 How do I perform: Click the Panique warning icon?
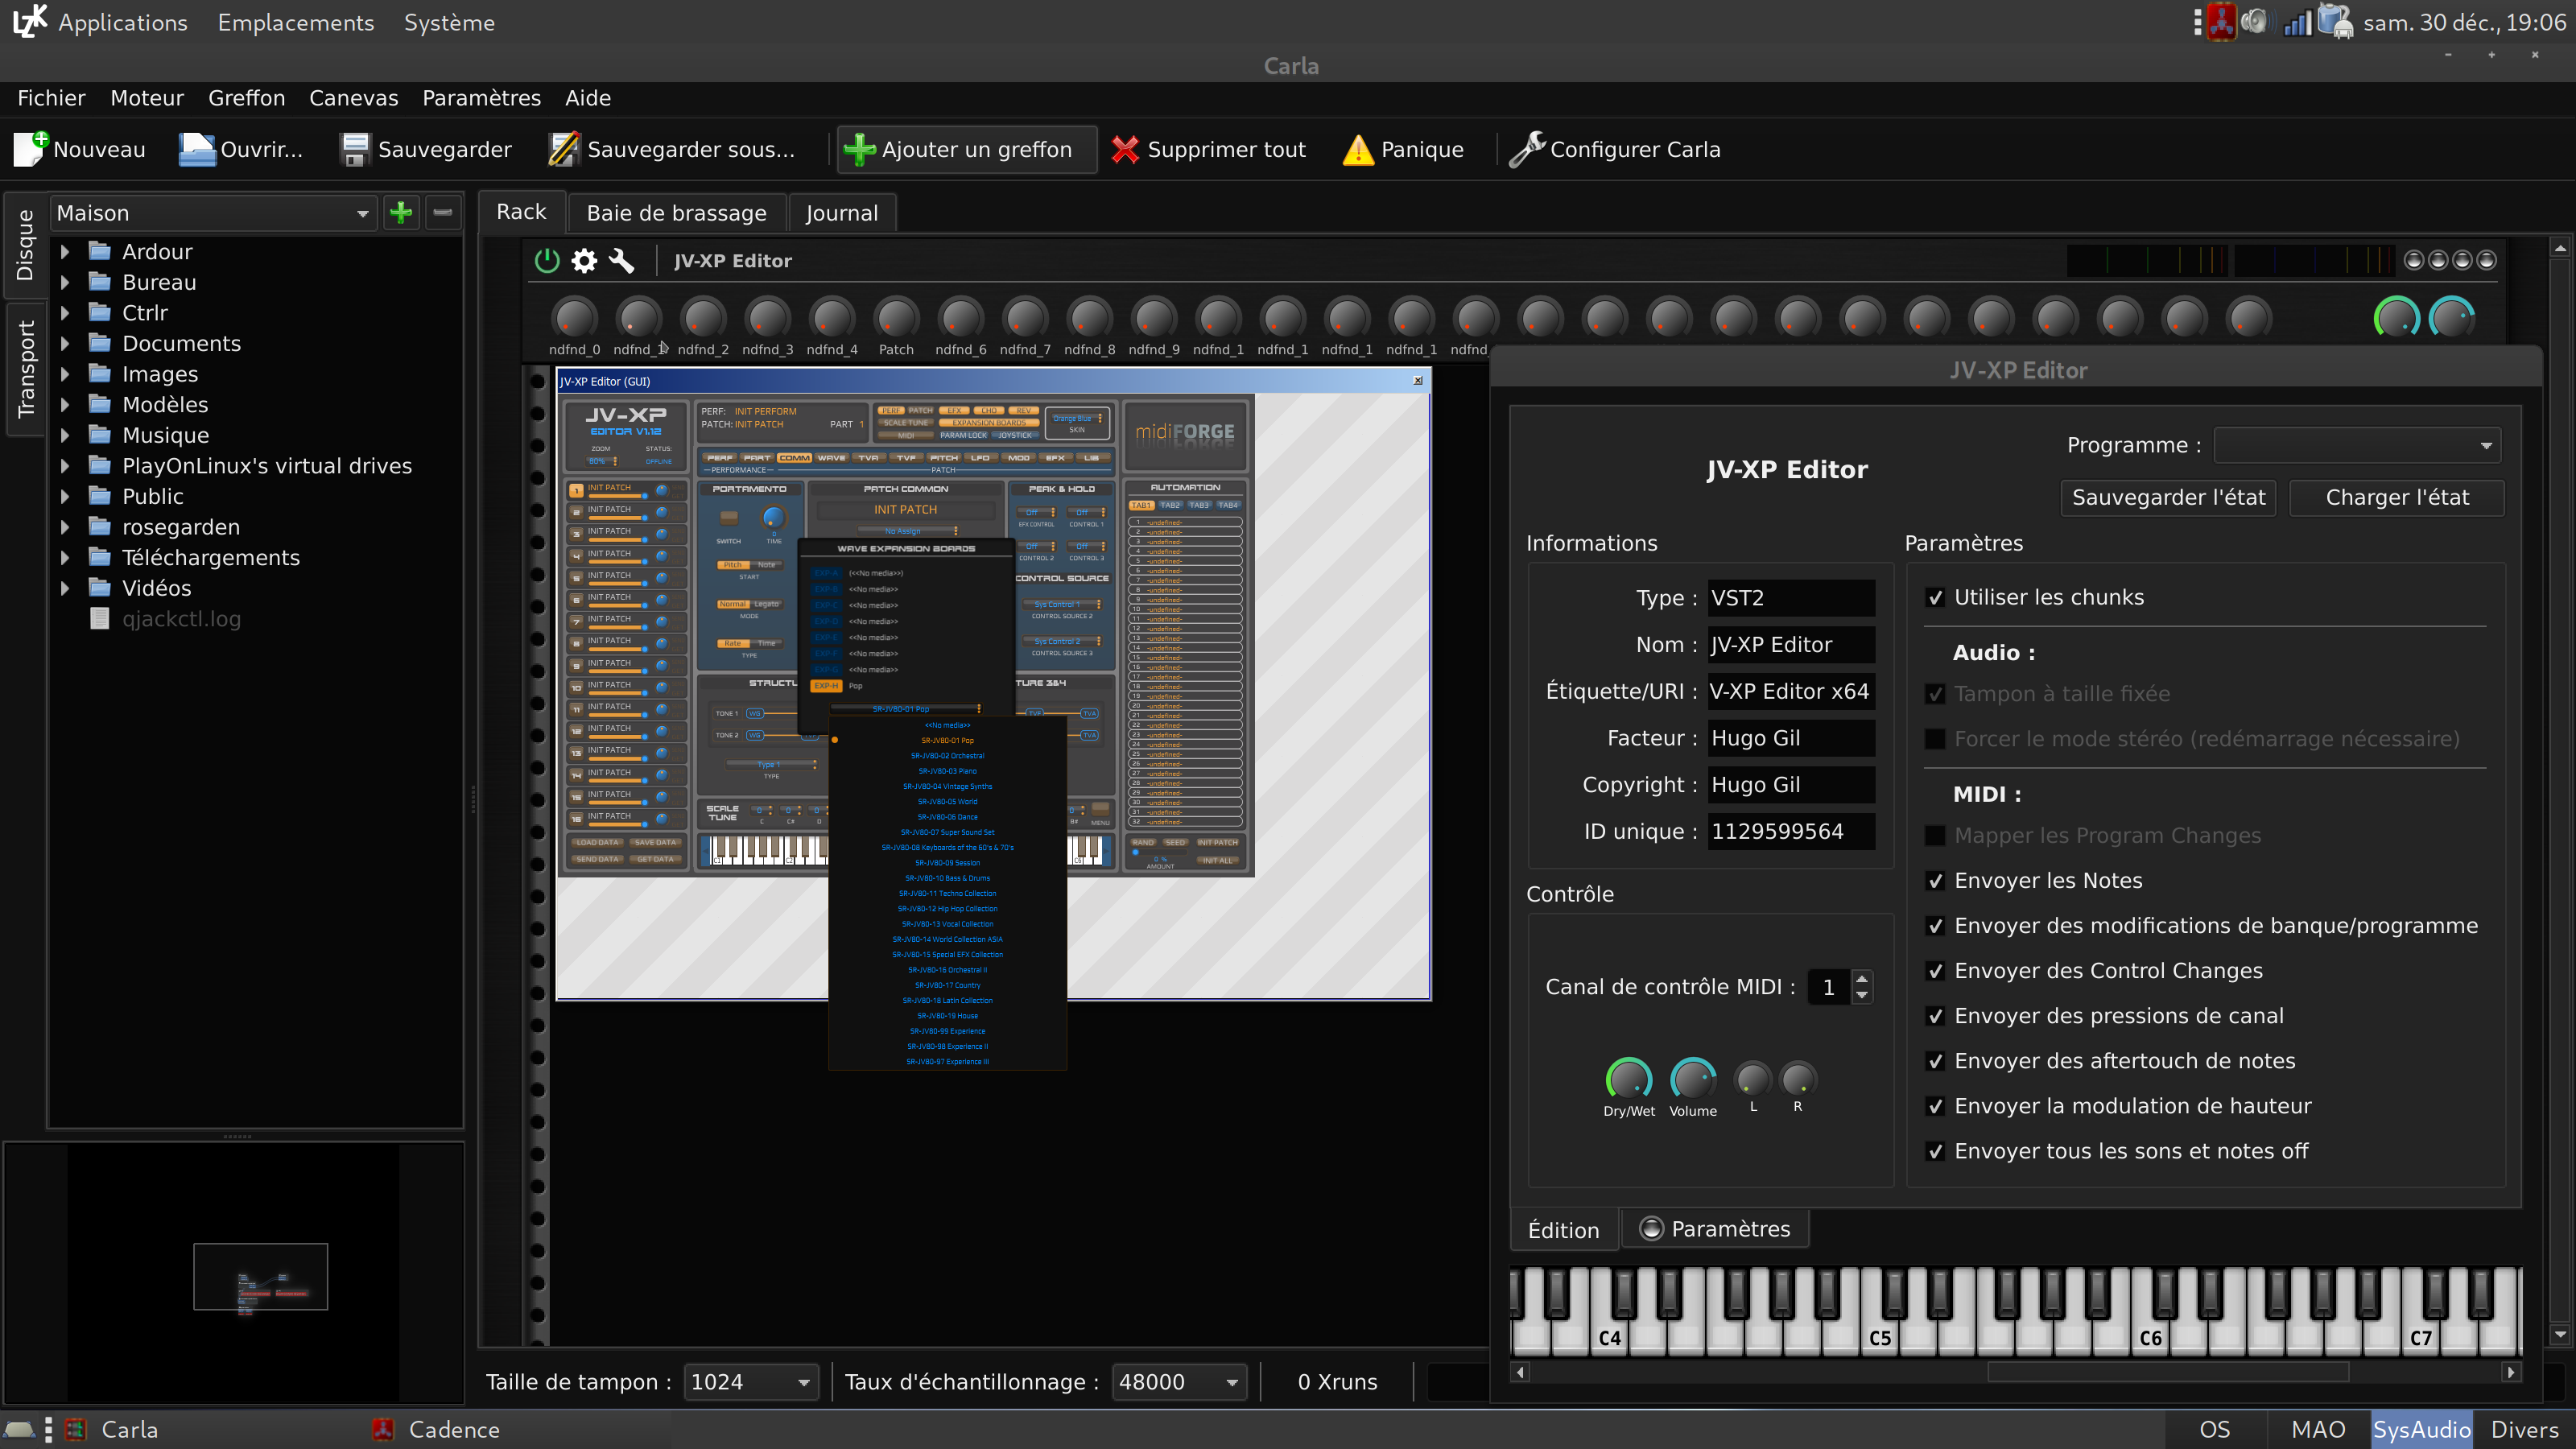[1358, 150]
